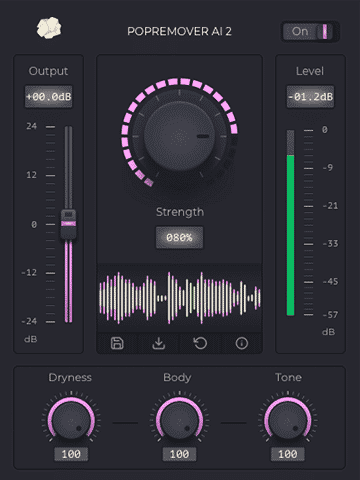The image size is (360, 480).
Task: Click the Output fader handle
Action: pos(68,224)
